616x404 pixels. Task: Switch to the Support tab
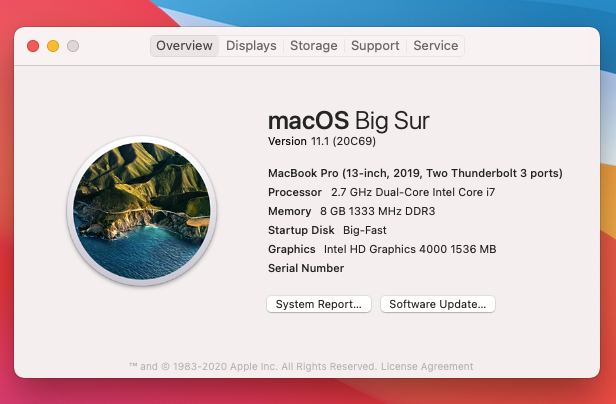(375, 46)
